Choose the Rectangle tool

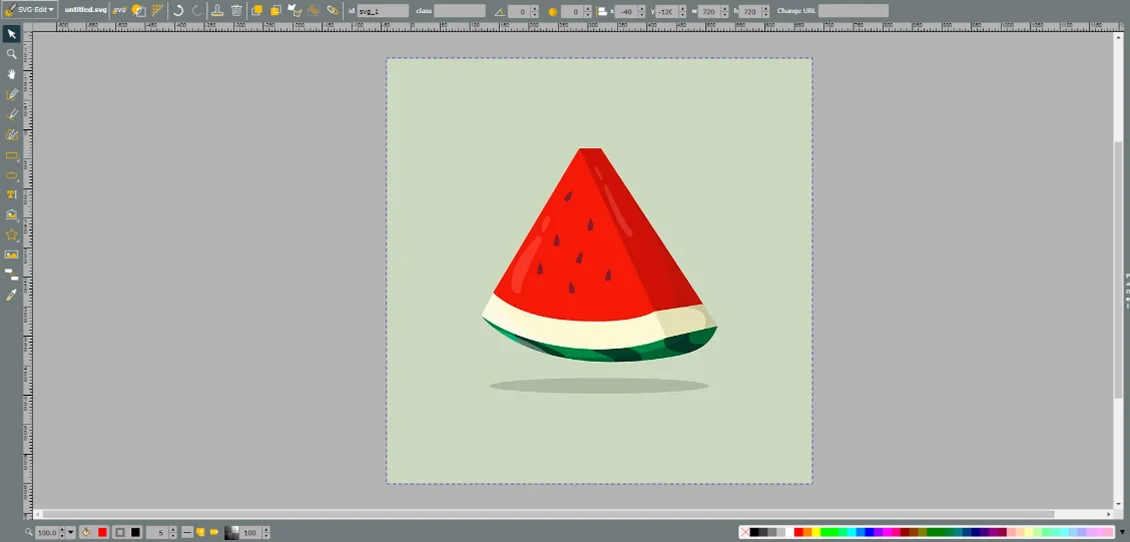pyautogui.click(x=12, y=155)
